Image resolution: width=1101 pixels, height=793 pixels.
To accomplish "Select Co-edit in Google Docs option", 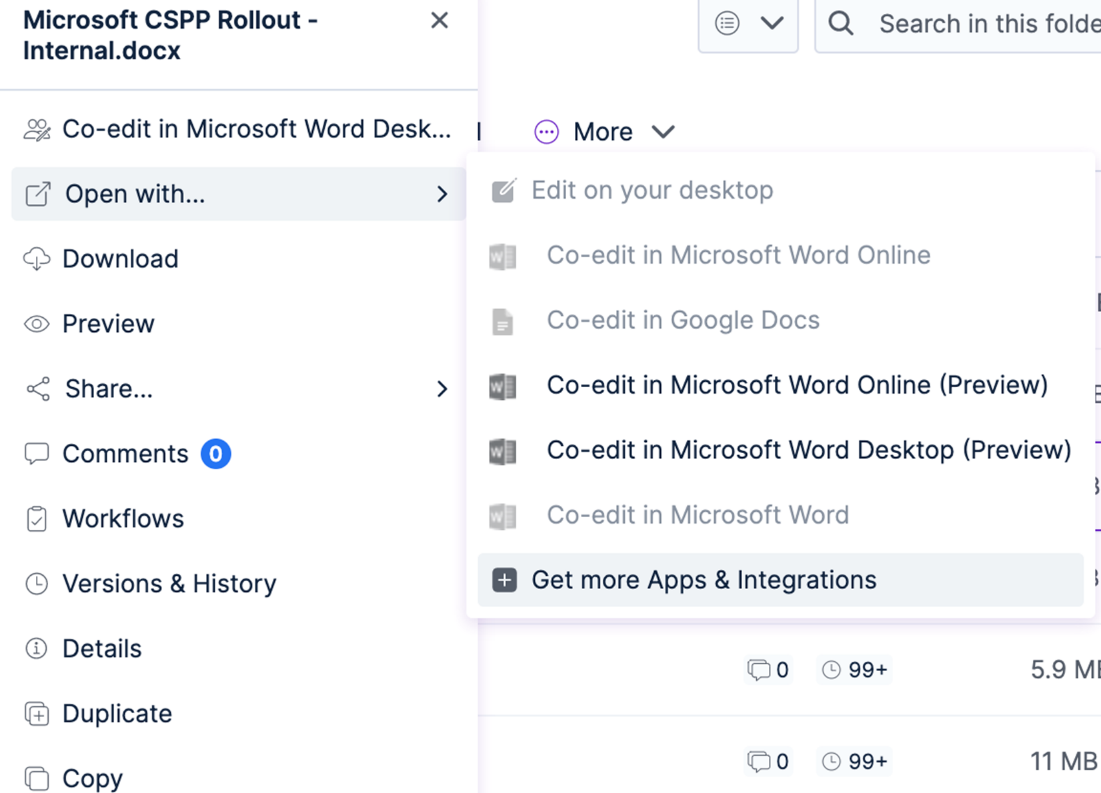I will coord(682,320).
